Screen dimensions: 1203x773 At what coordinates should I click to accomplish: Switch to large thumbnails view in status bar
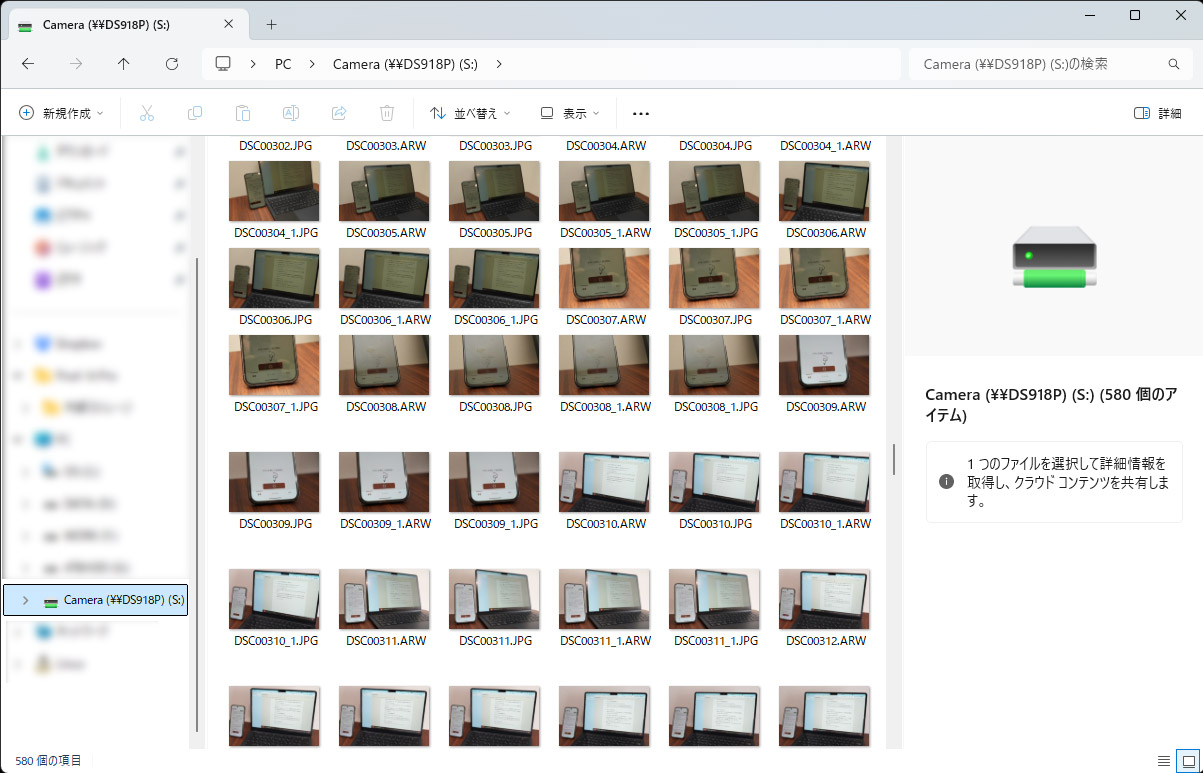click(1188, 761)
